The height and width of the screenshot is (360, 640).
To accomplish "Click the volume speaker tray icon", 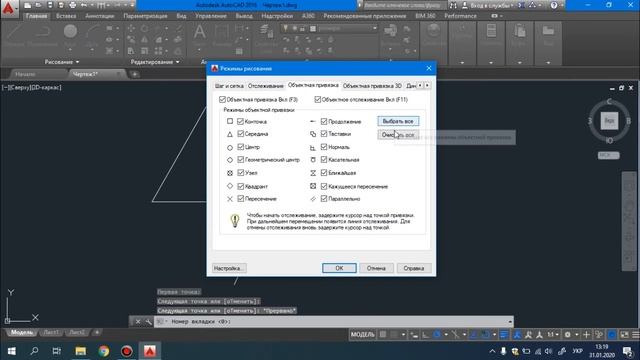I will click(x=549, y=351).
